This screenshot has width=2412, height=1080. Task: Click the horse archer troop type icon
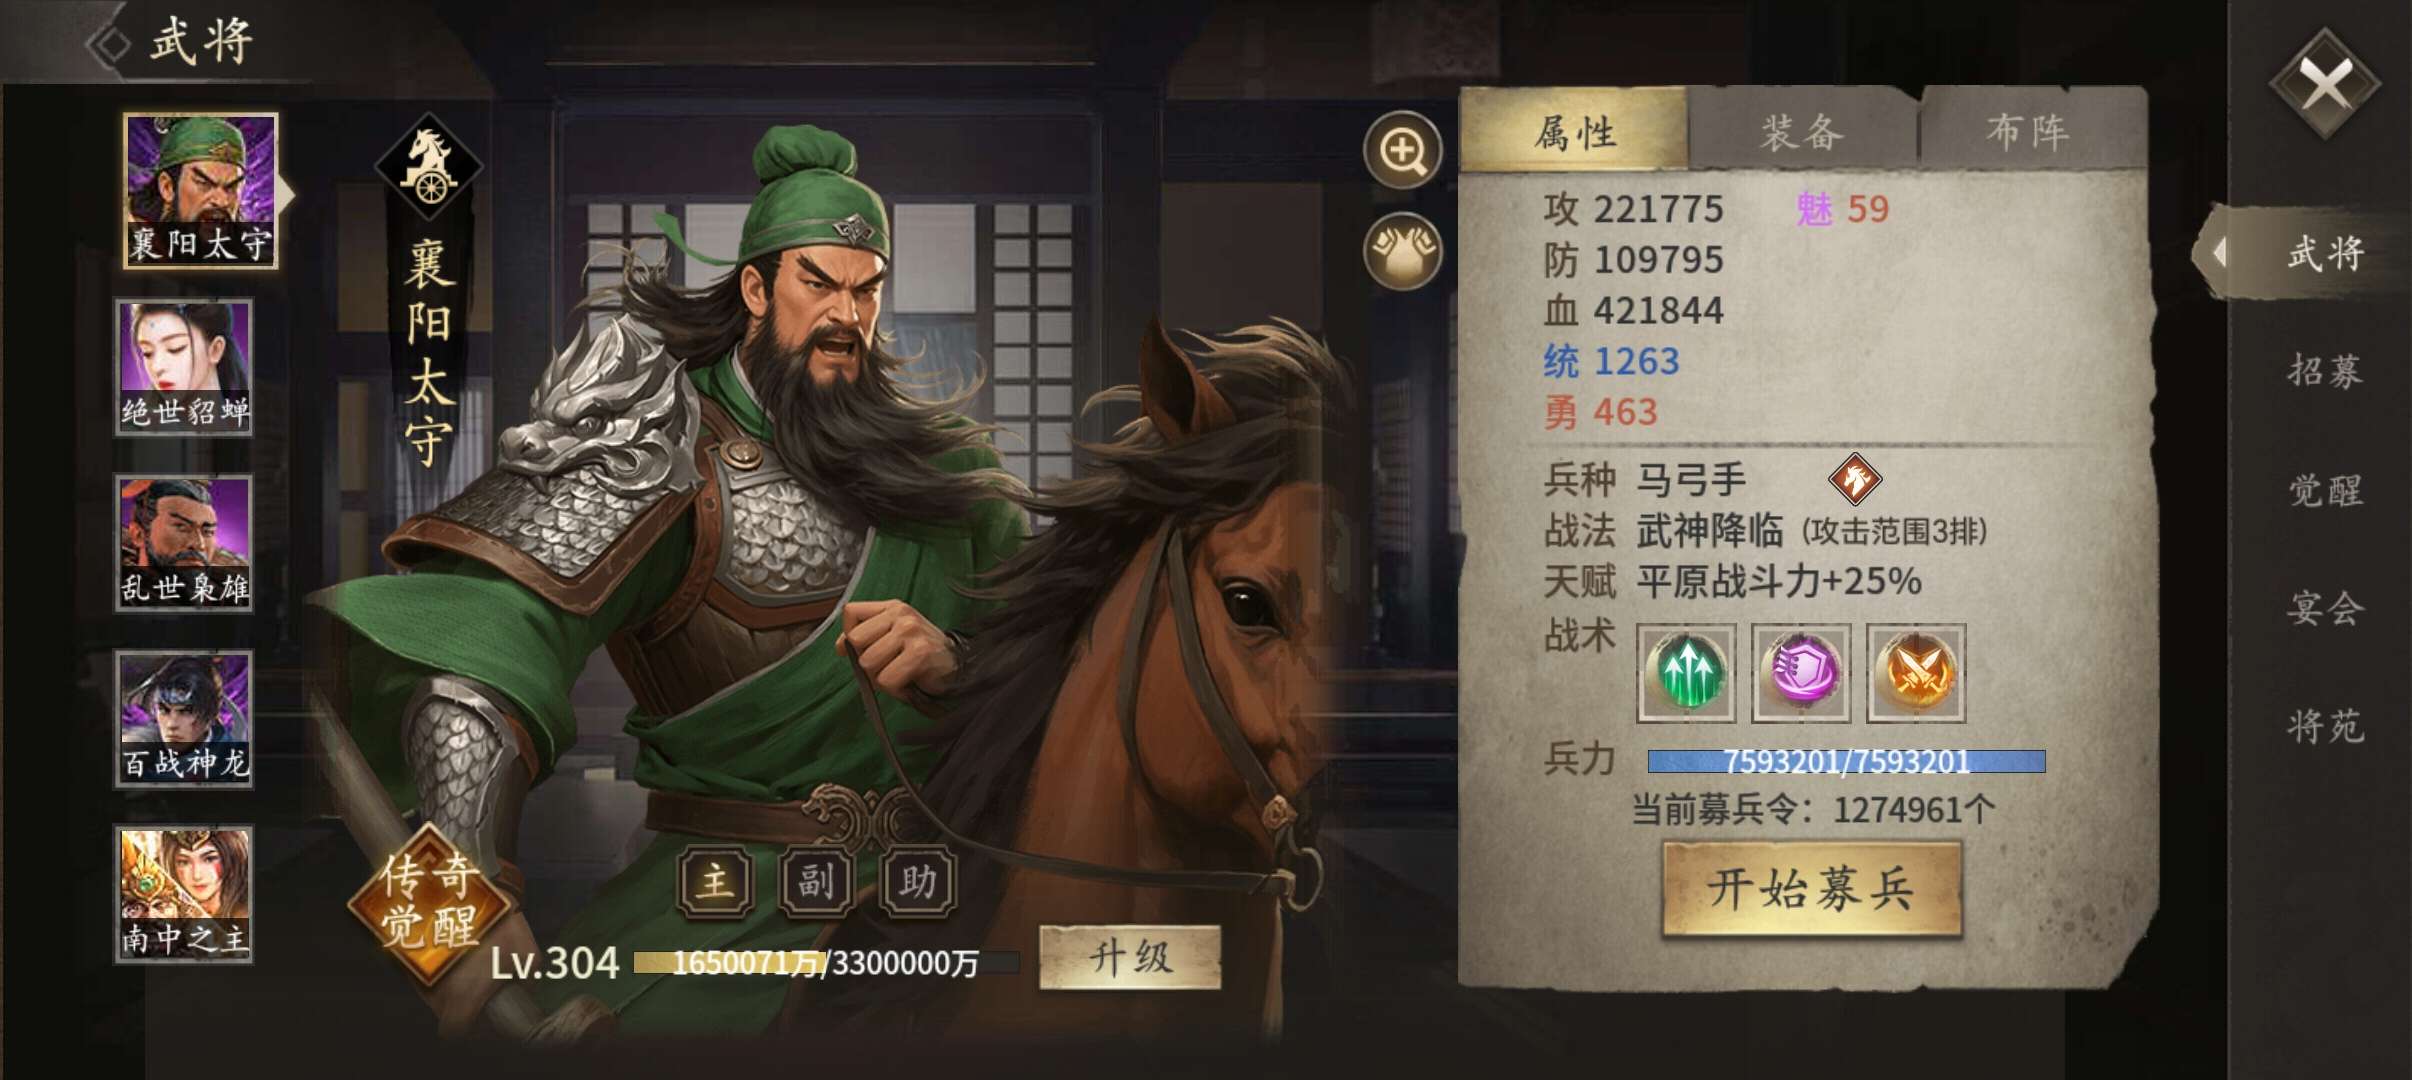coord(1855,479)
